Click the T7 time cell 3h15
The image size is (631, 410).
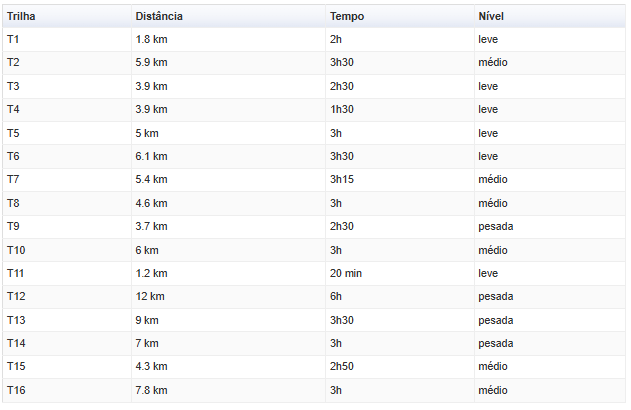[x=400, y=179]
